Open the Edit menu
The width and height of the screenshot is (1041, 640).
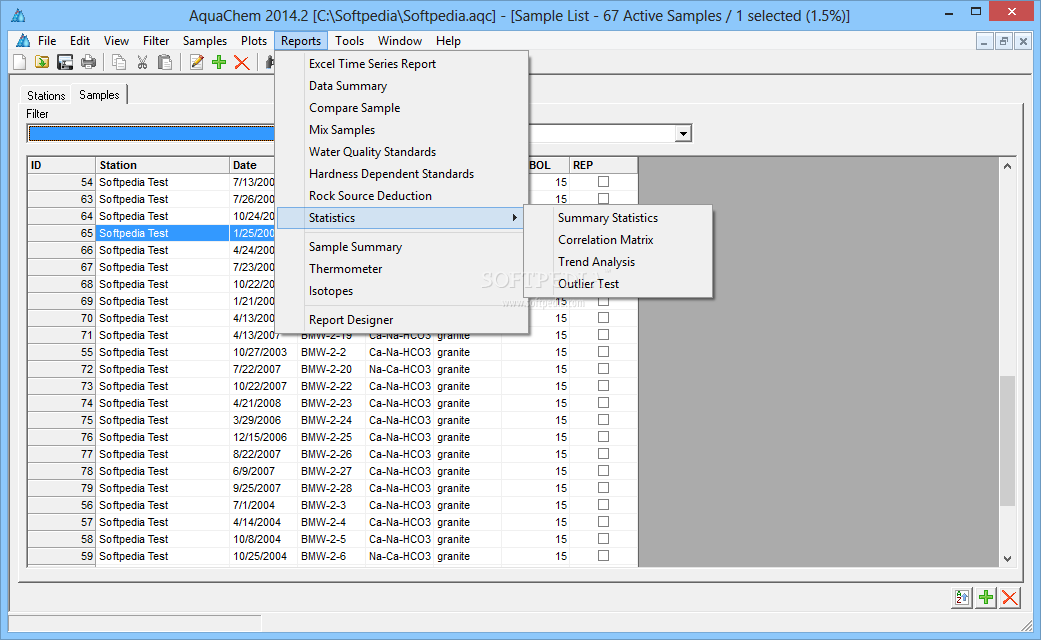(x=80, y=40)
